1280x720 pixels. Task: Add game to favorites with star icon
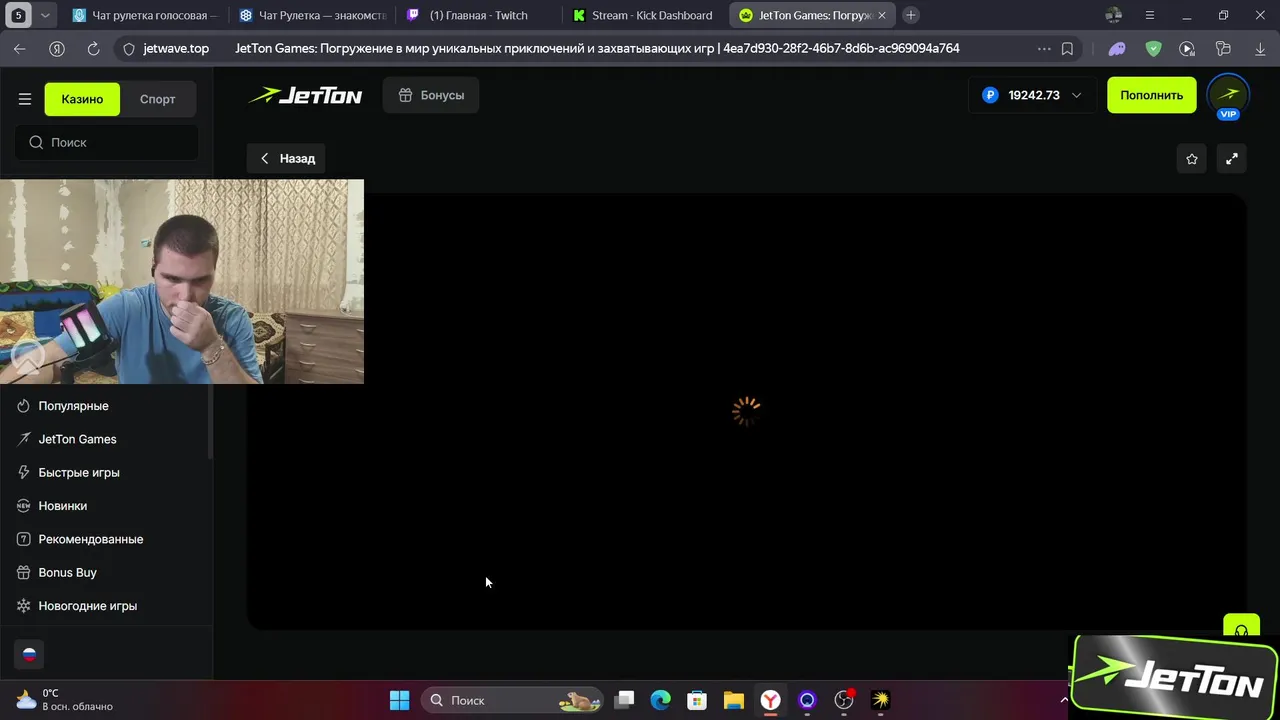coord(1192,158)
